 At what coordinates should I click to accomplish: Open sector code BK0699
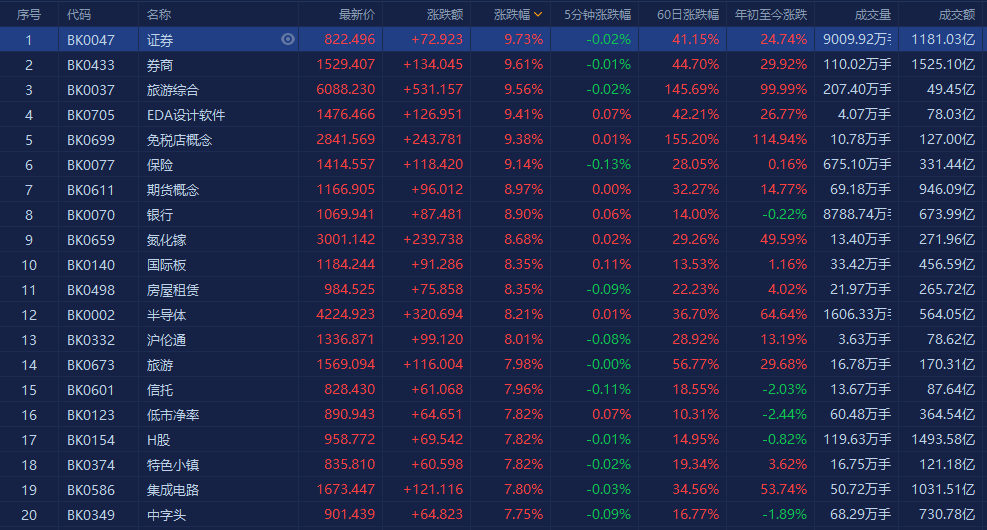[x=91, y=140]
